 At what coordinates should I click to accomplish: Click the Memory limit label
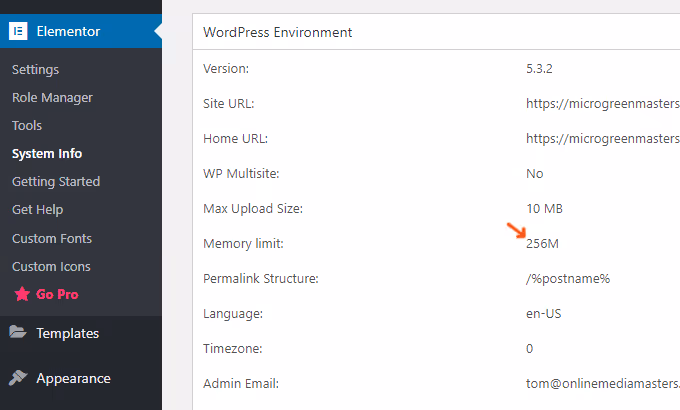point(243,244)
